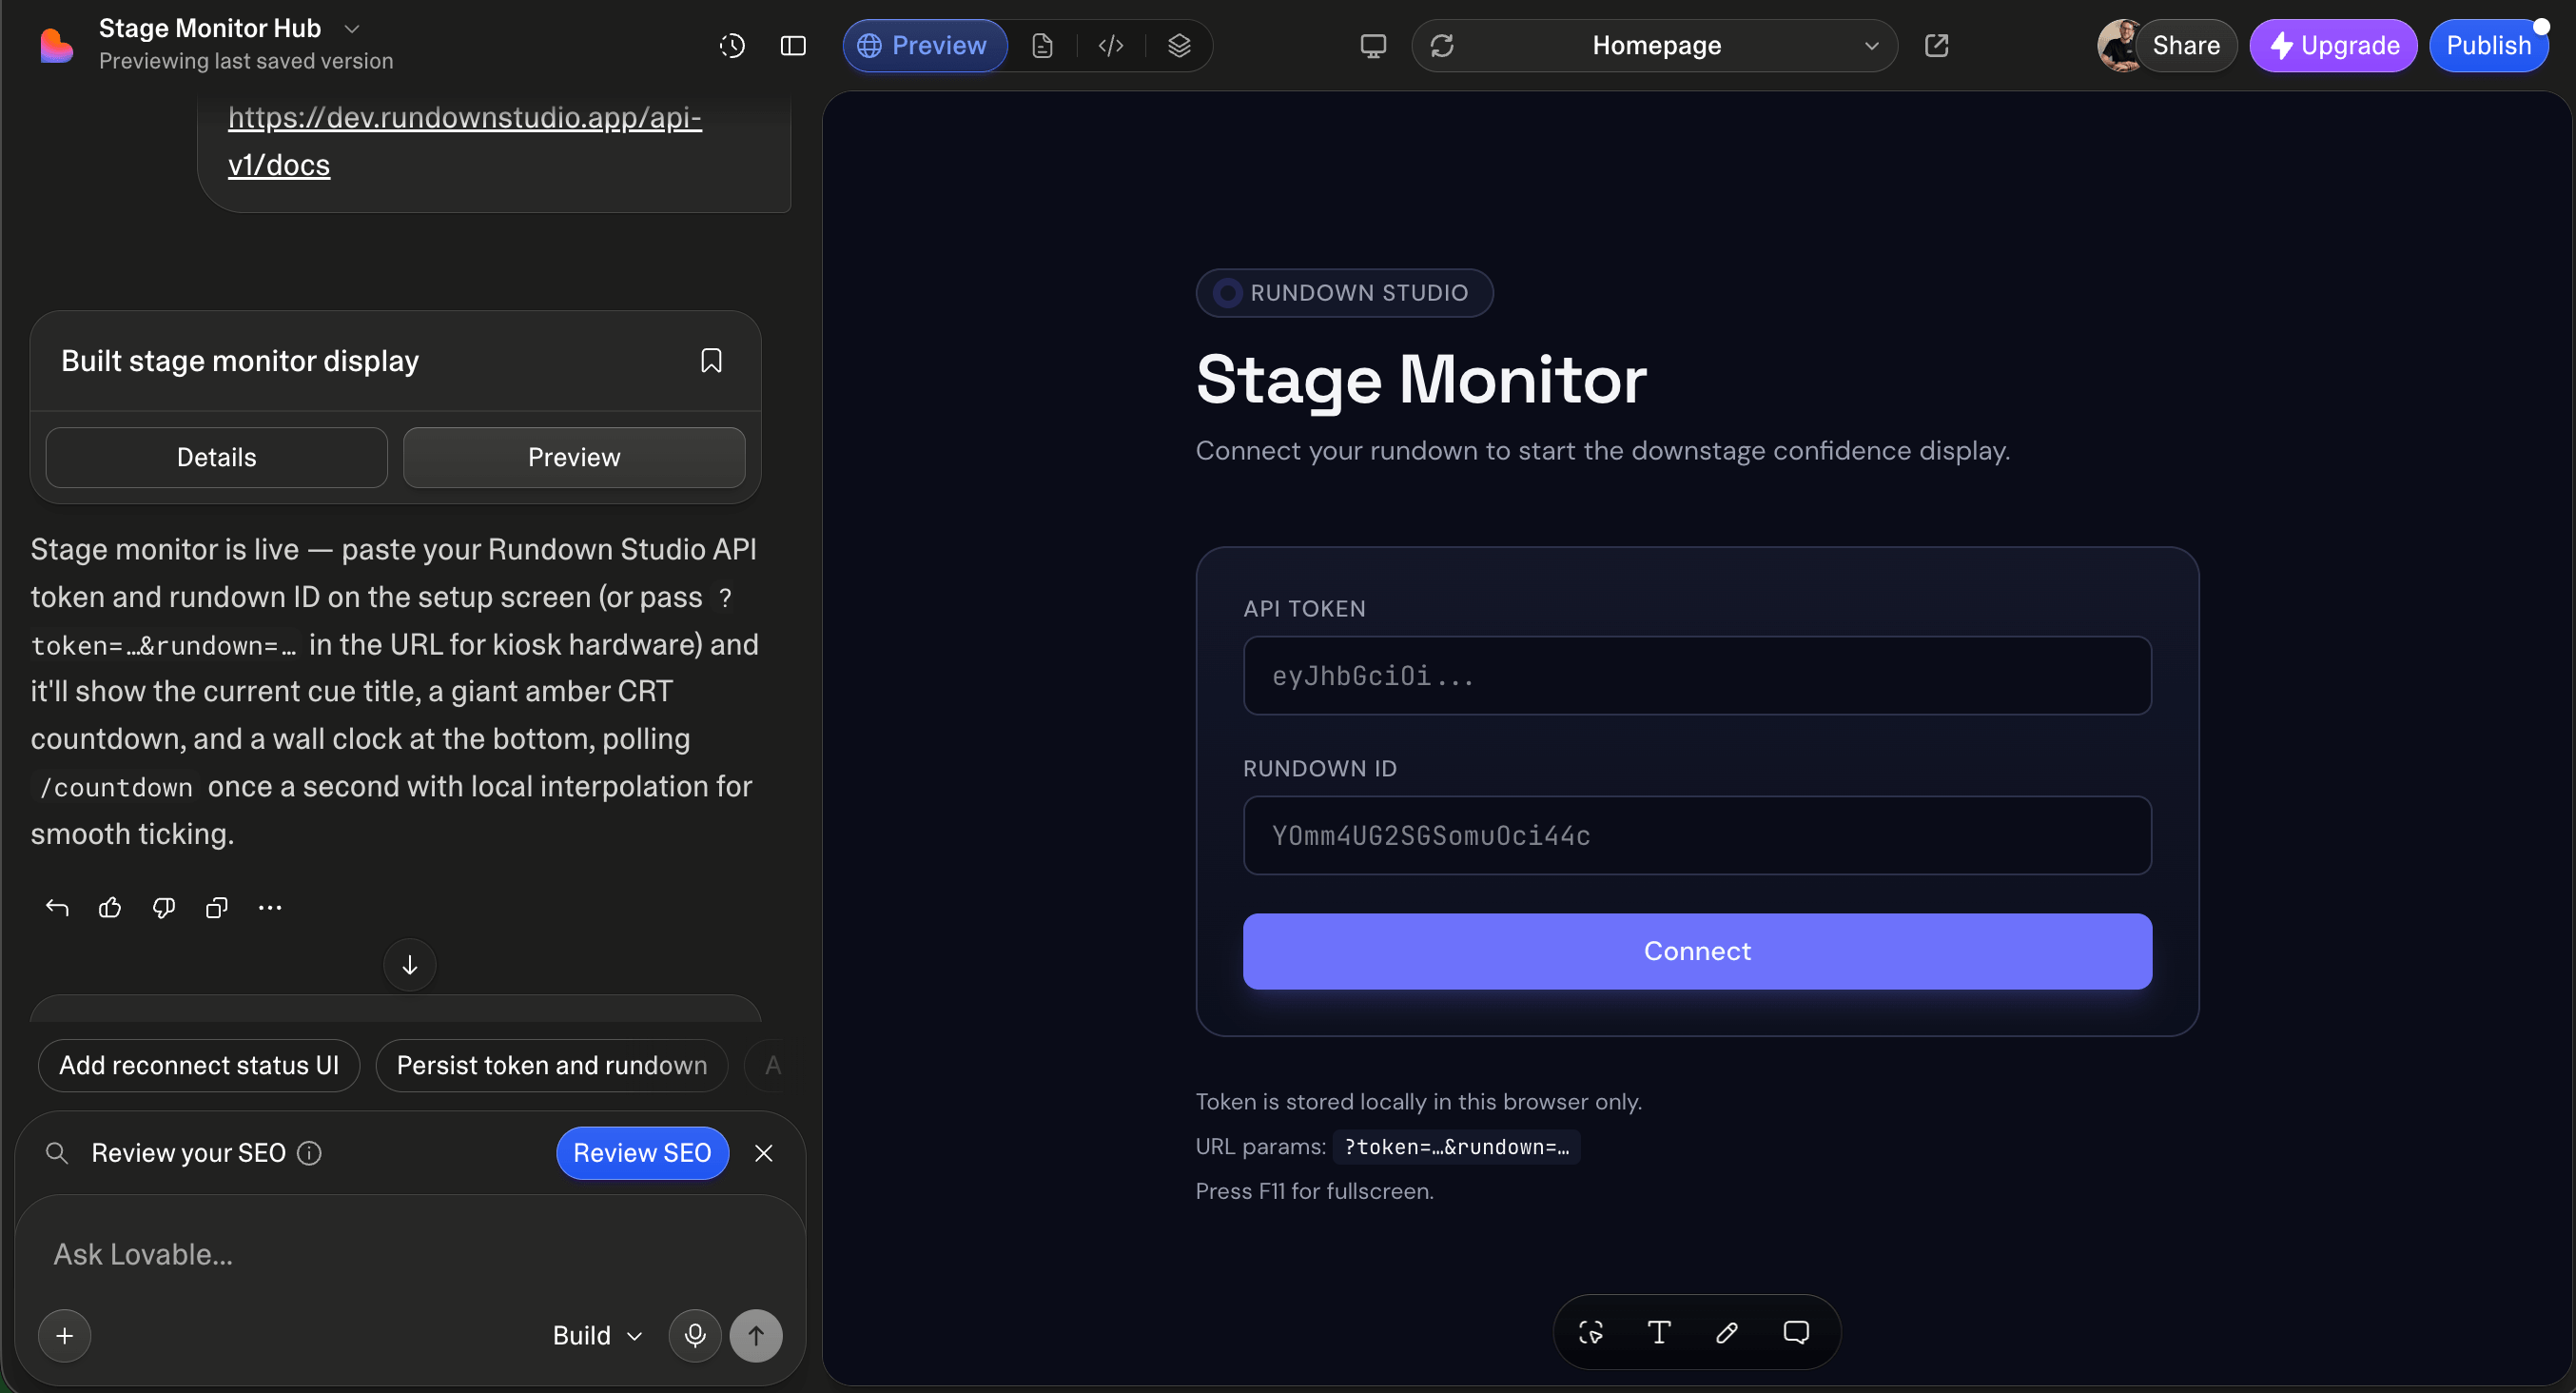This screenshot has height=1393, width=2576.
Task: Open preview in new tab icon
Action: coord(1937,45)
